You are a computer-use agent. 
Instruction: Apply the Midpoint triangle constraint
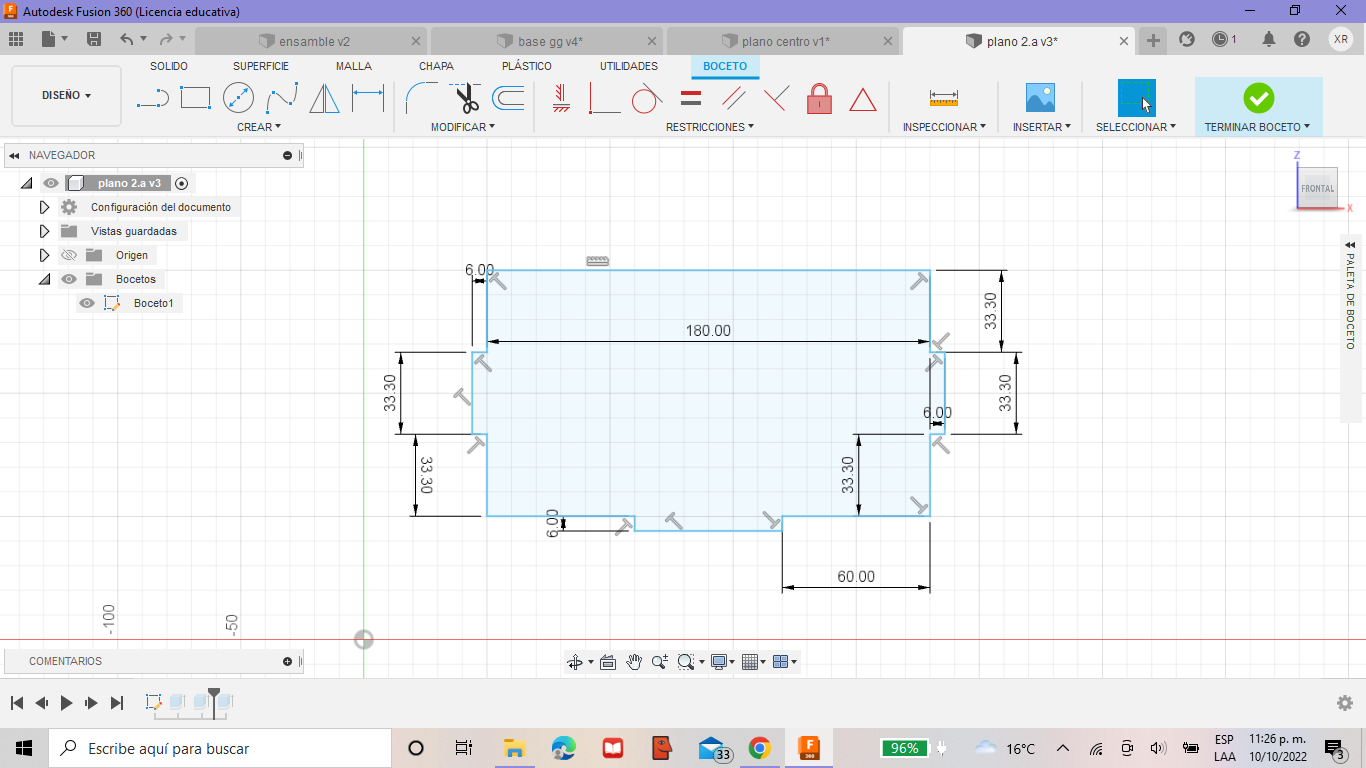[x=863, y=99]
